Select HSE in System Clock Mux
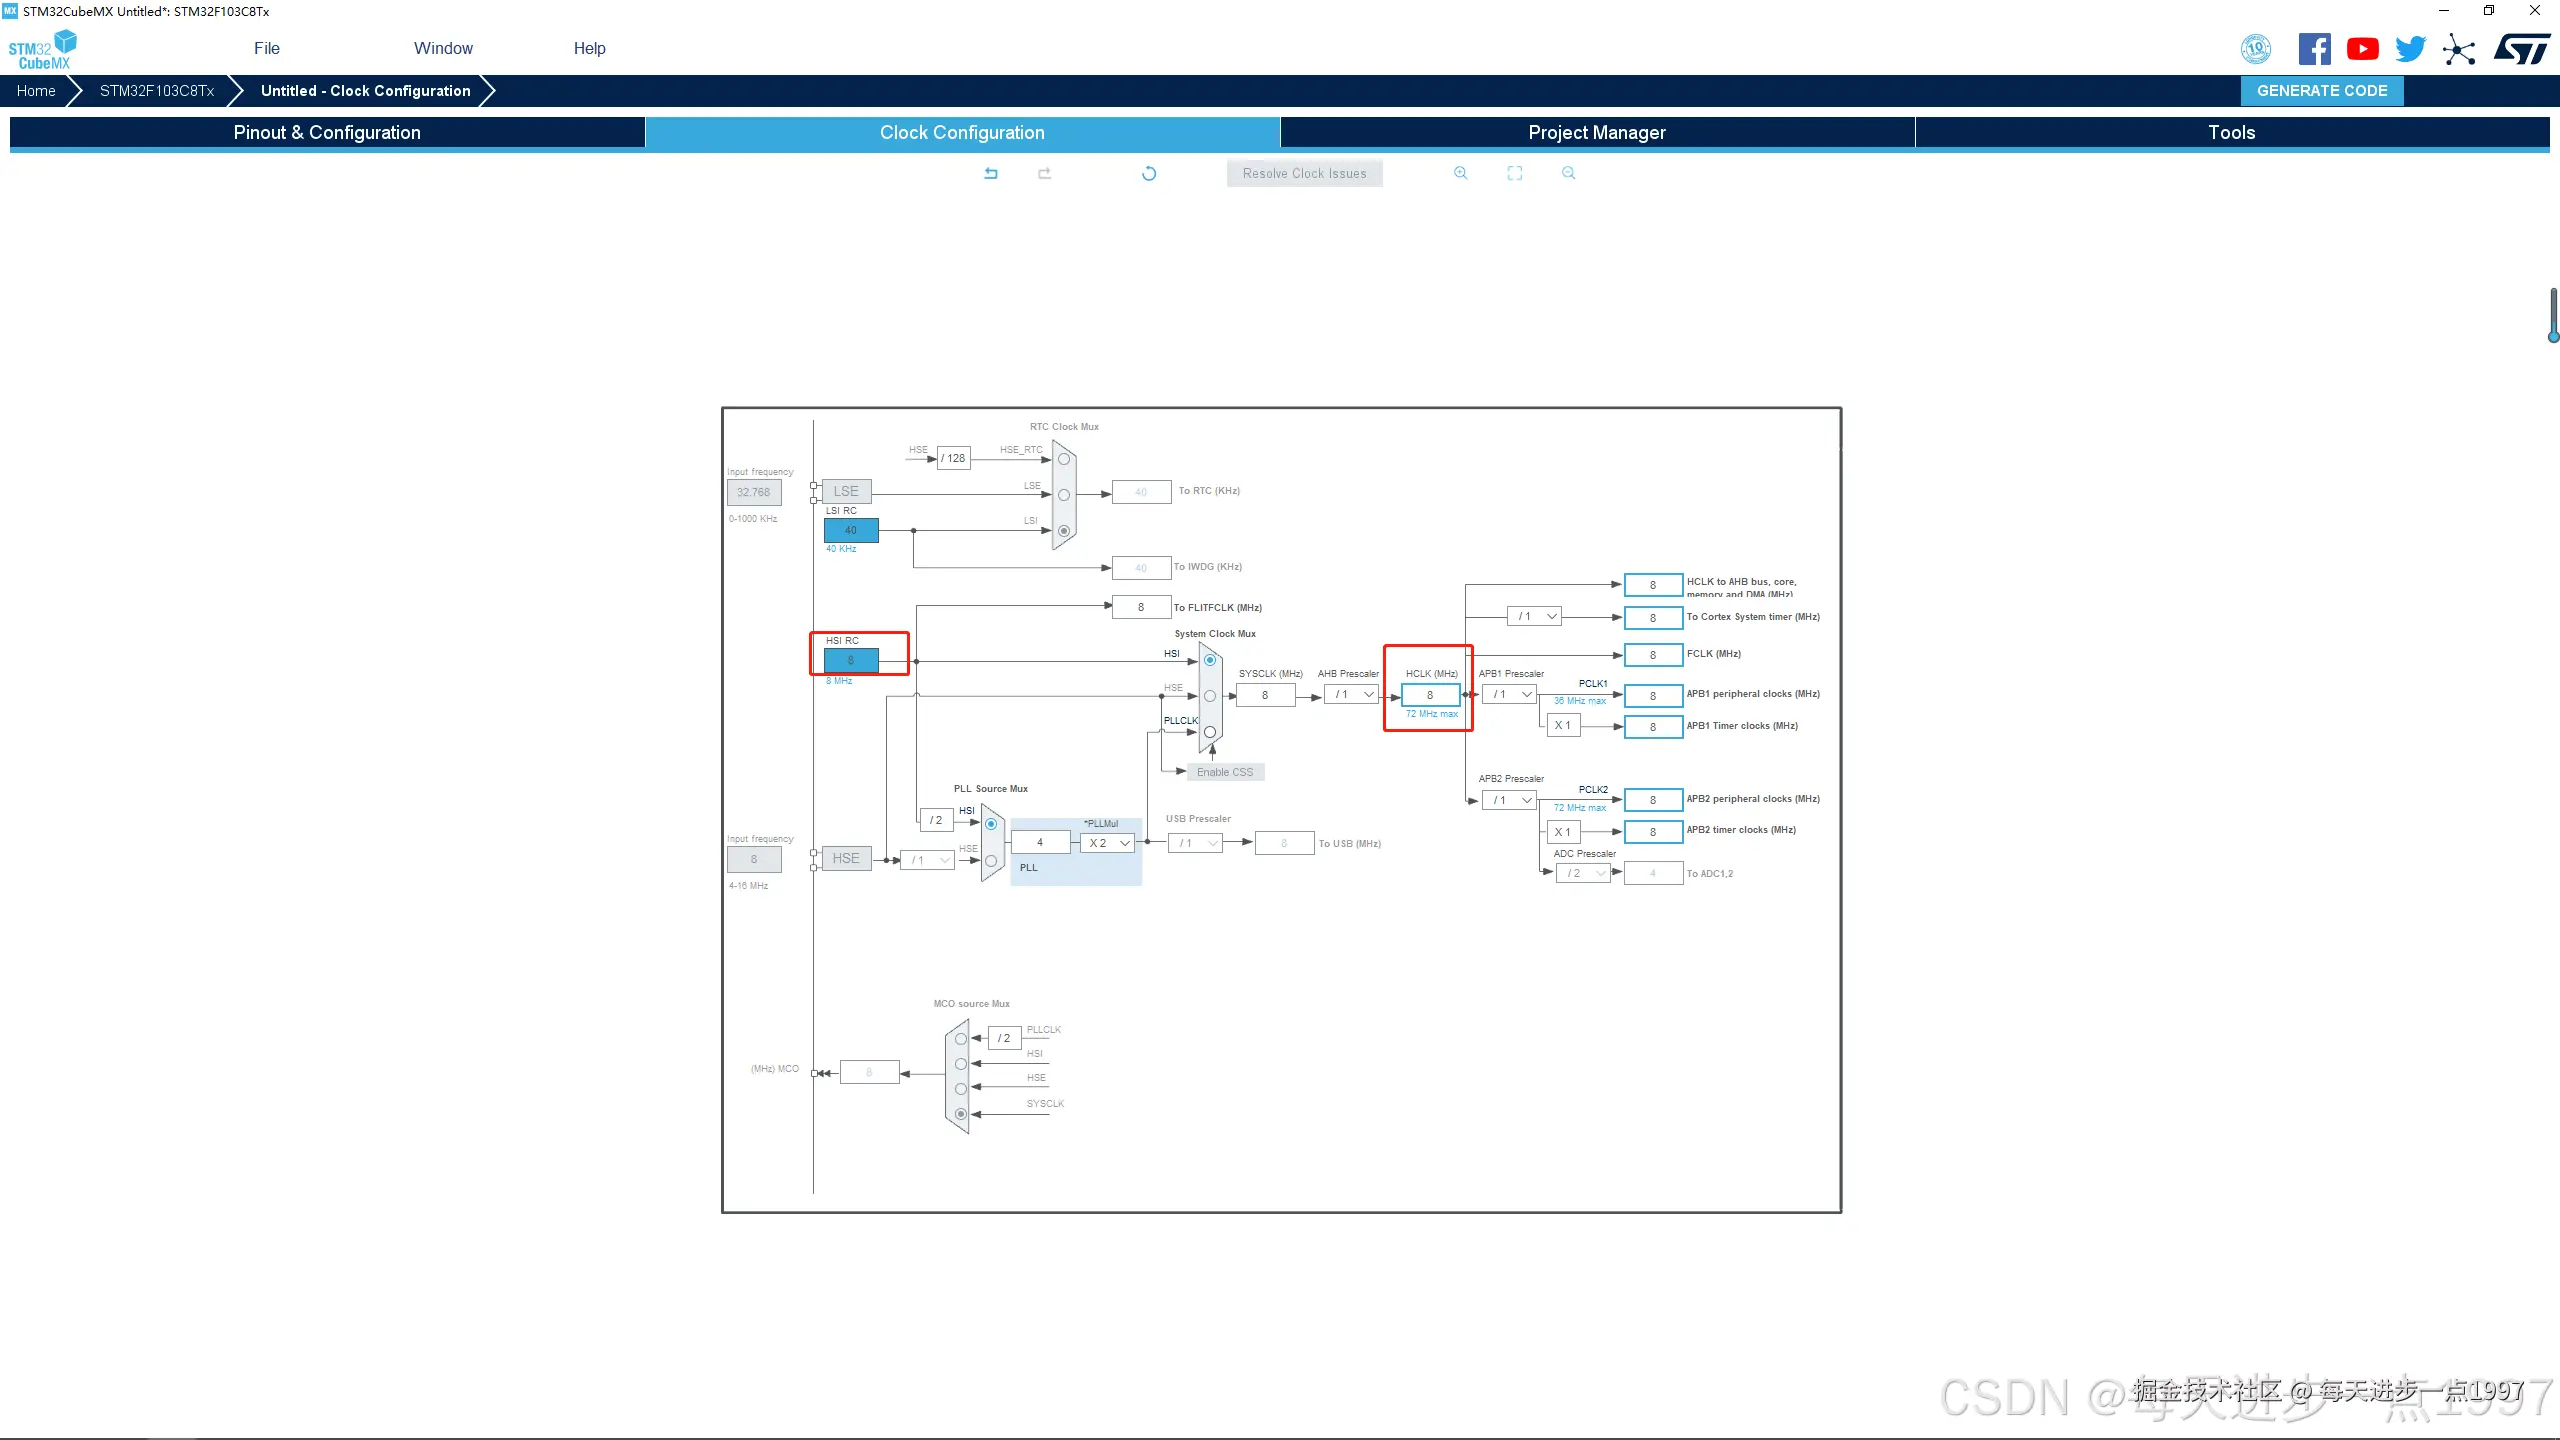The width and height of the screenshot is (2560, 1440). pos(1210,696)
